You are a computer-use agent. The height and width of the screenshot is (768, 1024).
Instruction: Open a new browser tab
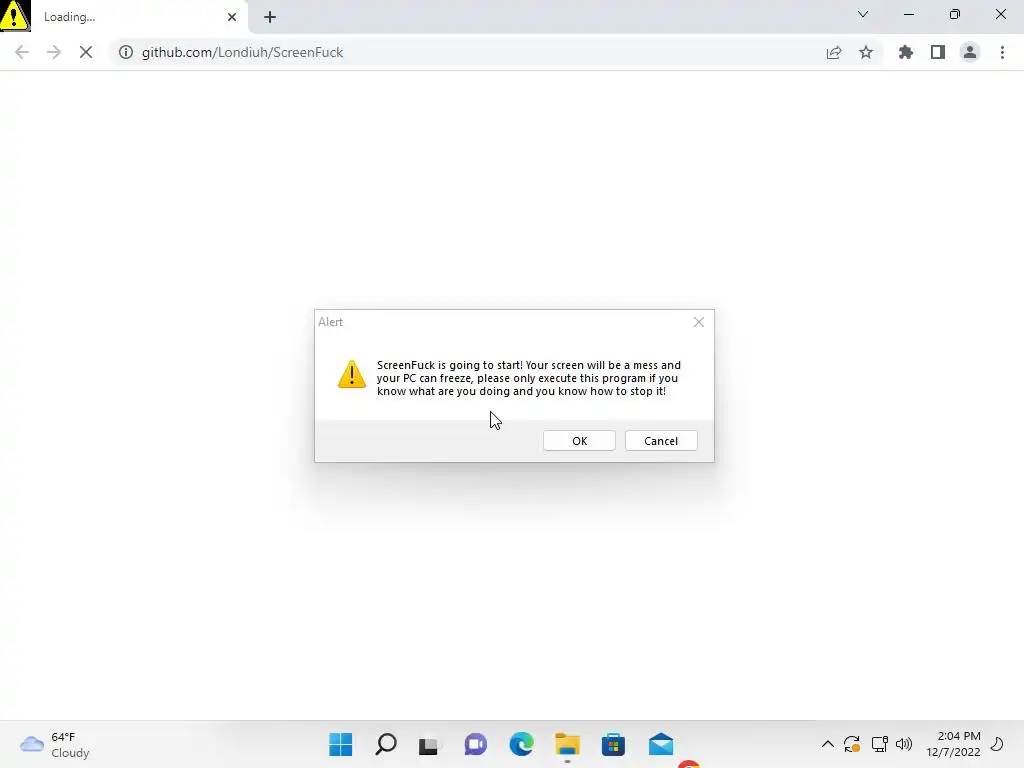[x=270, y=17]
